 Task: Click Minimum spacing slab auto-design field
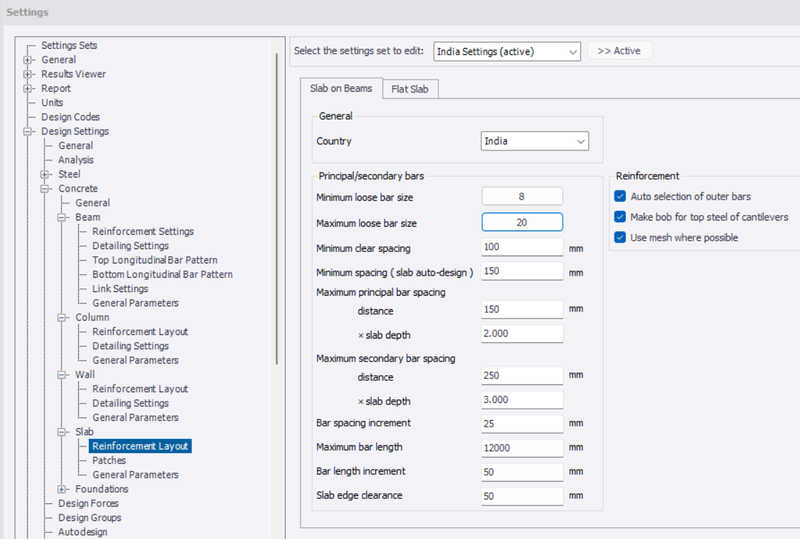point(522,271)
